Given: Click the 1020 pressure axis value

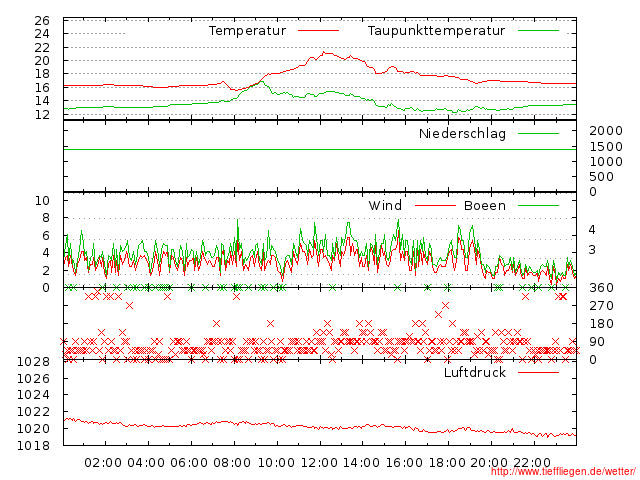Looking at the screenshot, I should tap(33, 429).
